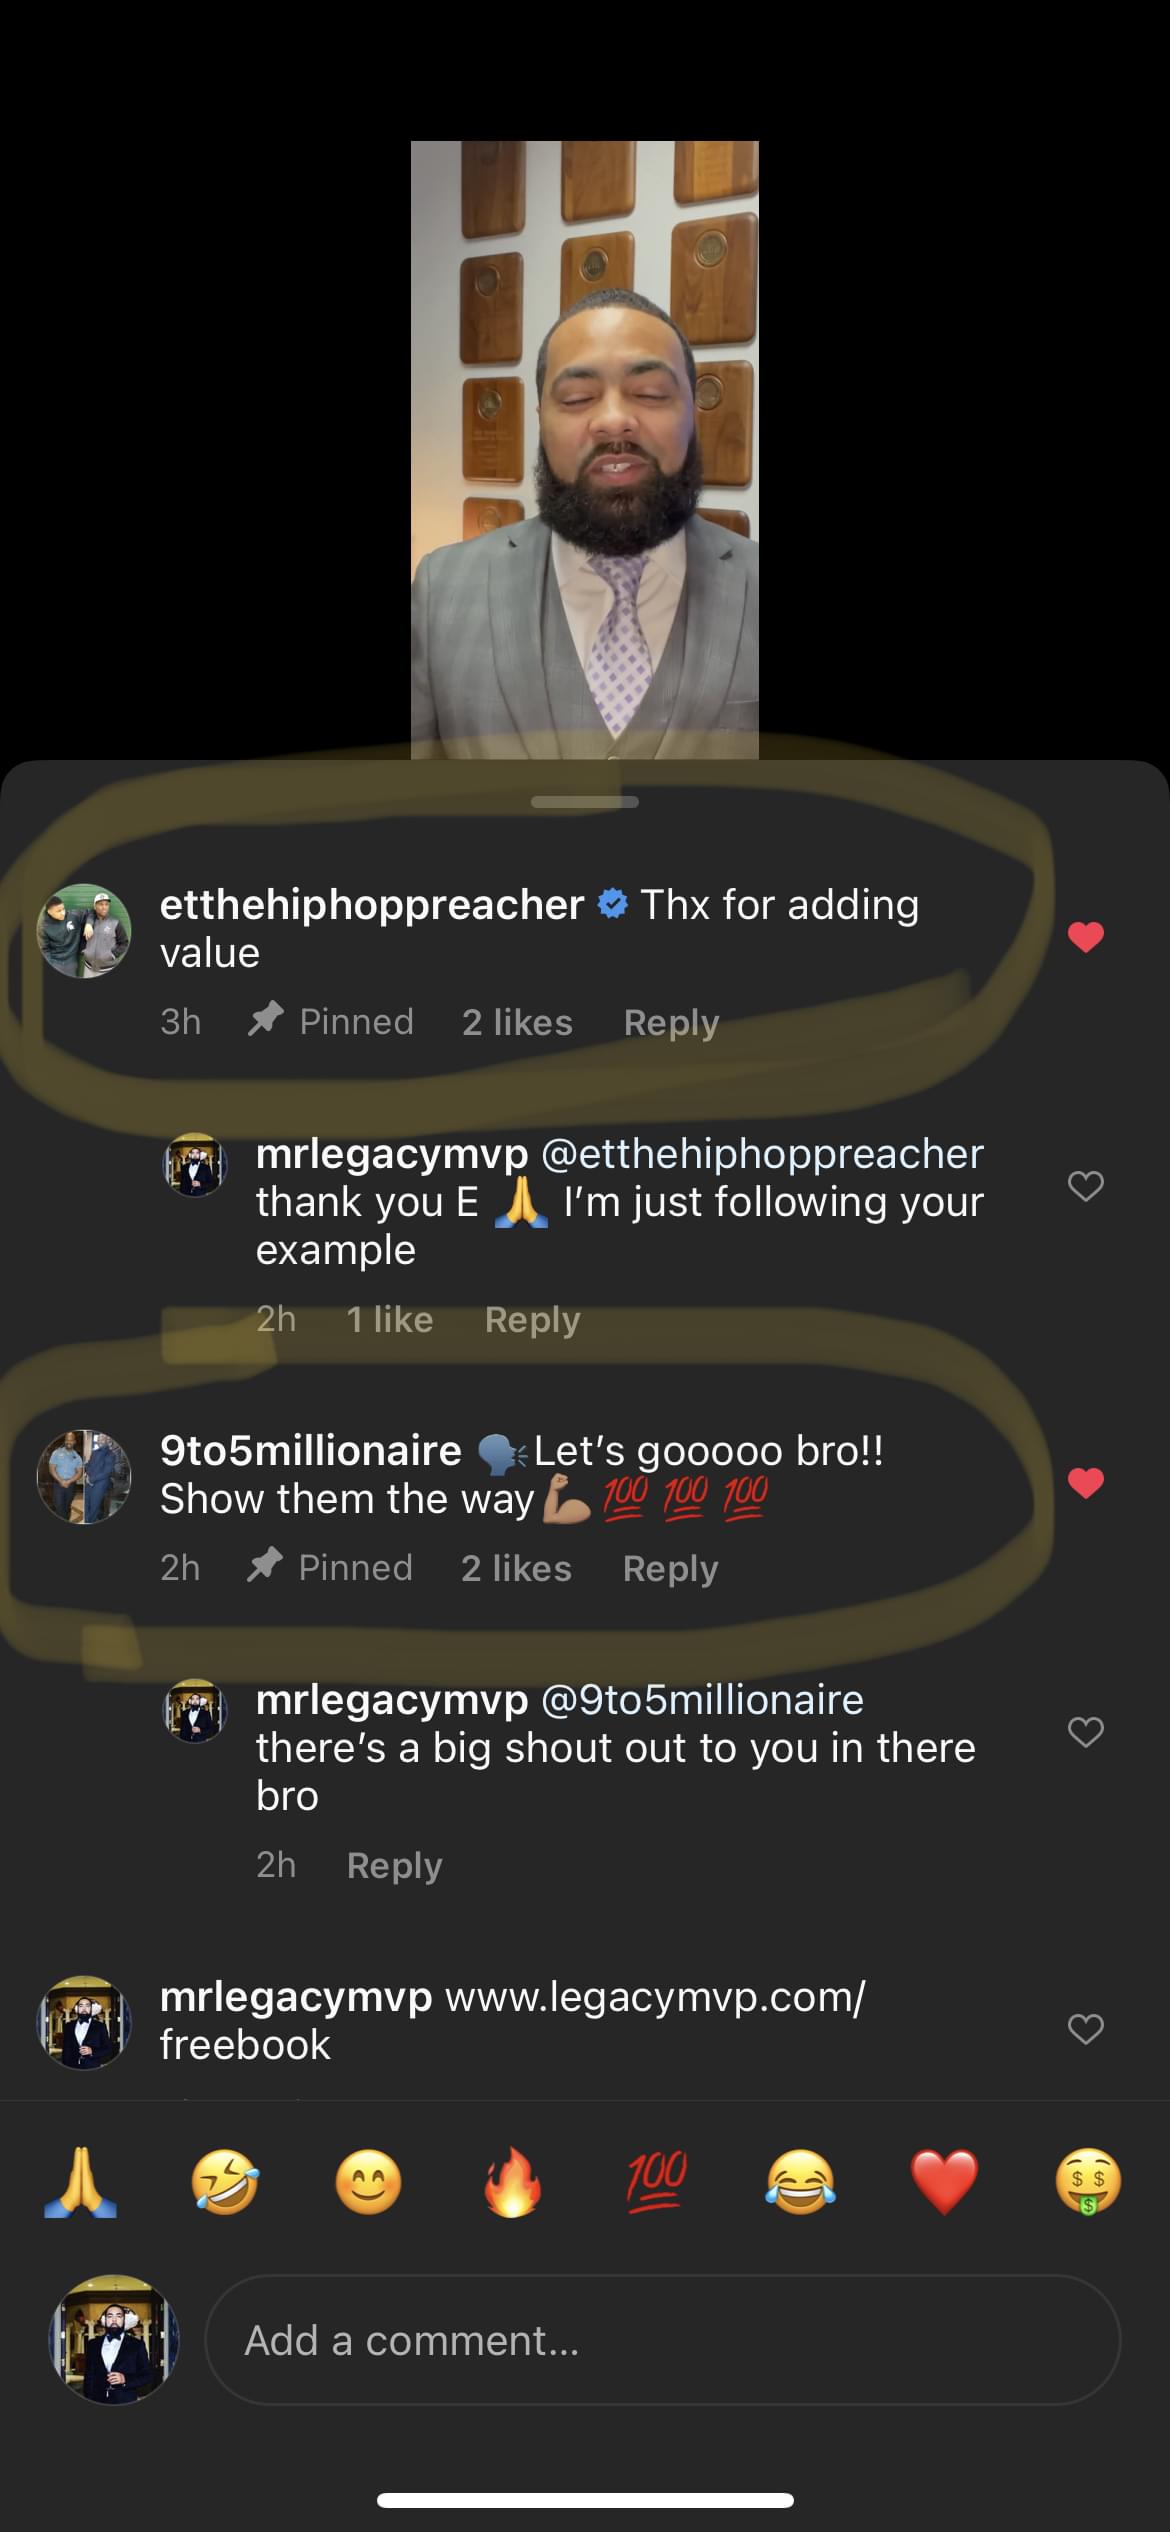Focus the 'Add a comment...' field

pyautogui.click(x=662, y=2341)
